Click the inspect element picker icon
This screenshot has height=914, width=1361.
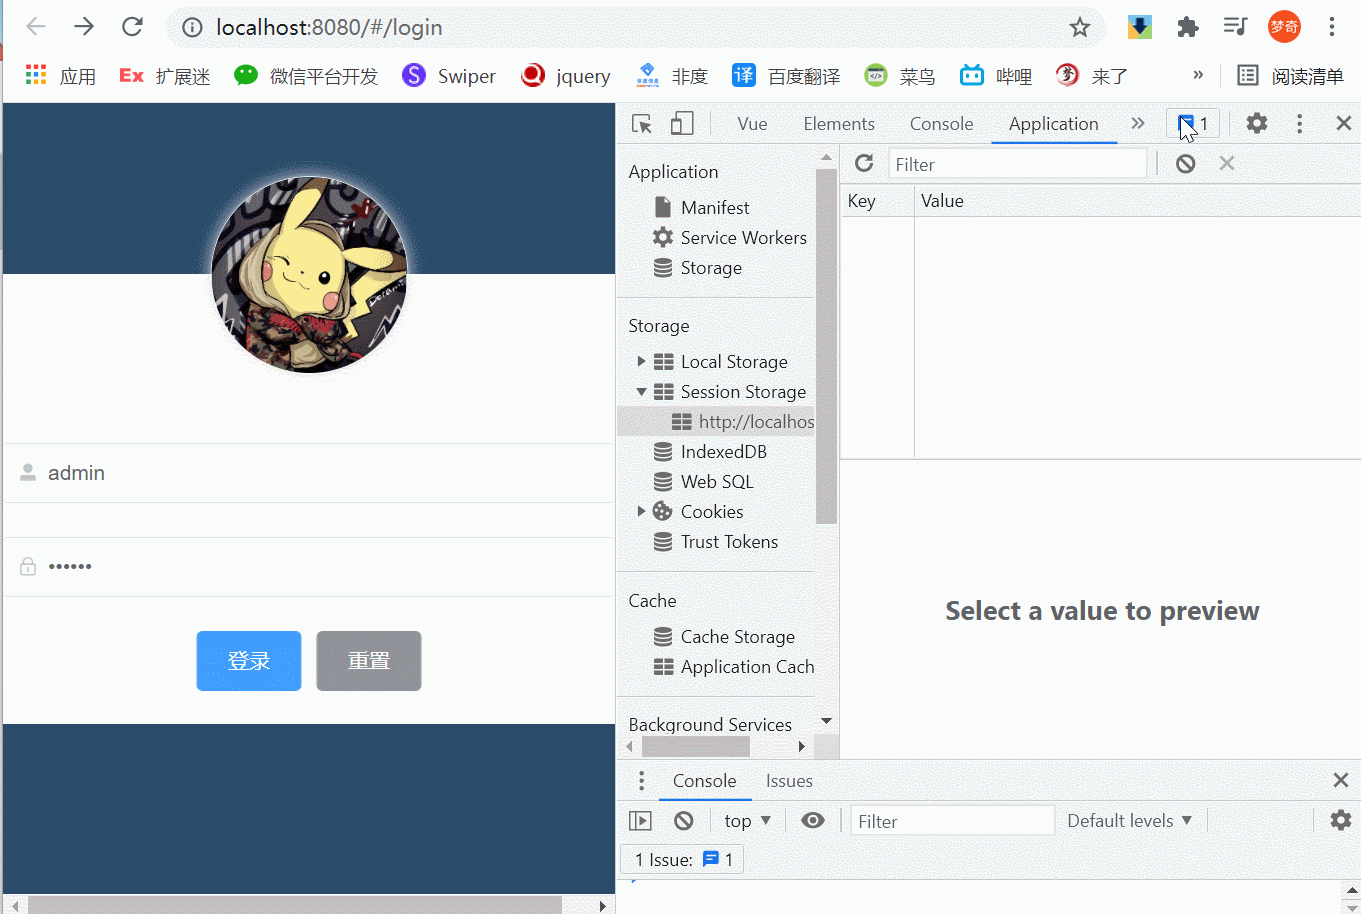[641, 124]
